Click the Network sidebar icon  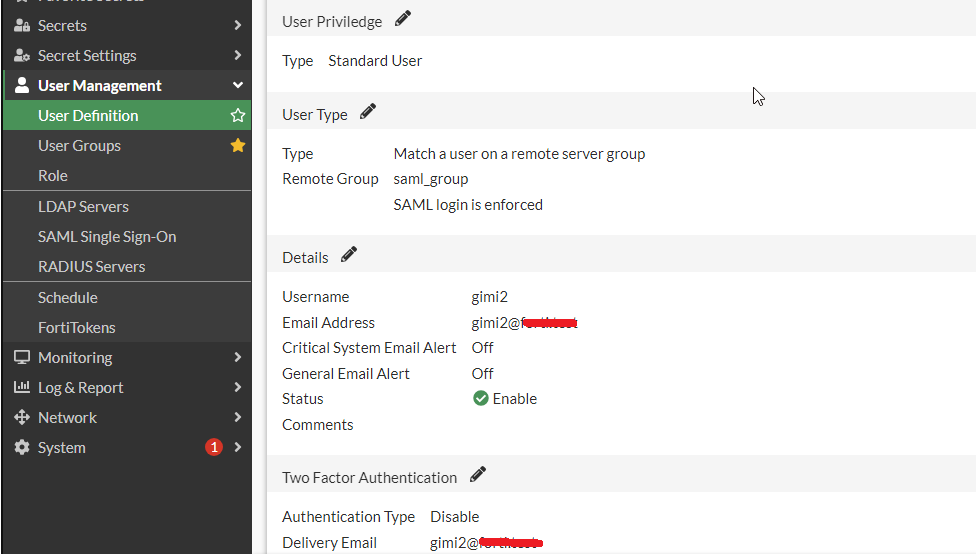click(21, 418)
